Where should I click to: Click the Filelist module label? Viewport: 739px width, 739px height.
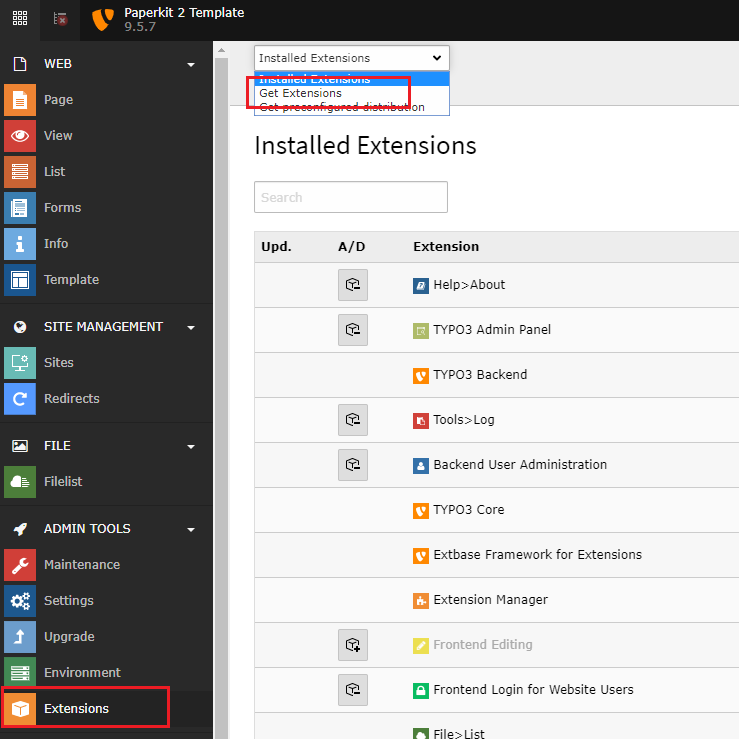coord(63,481)
